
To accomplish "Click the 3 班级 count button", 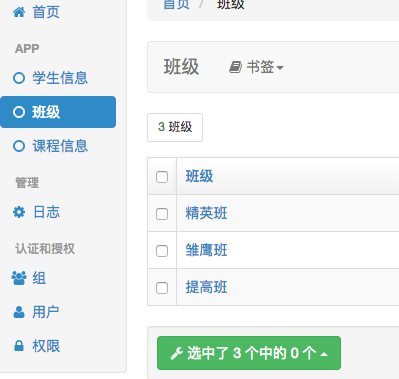I will click(x=175, y=127).
